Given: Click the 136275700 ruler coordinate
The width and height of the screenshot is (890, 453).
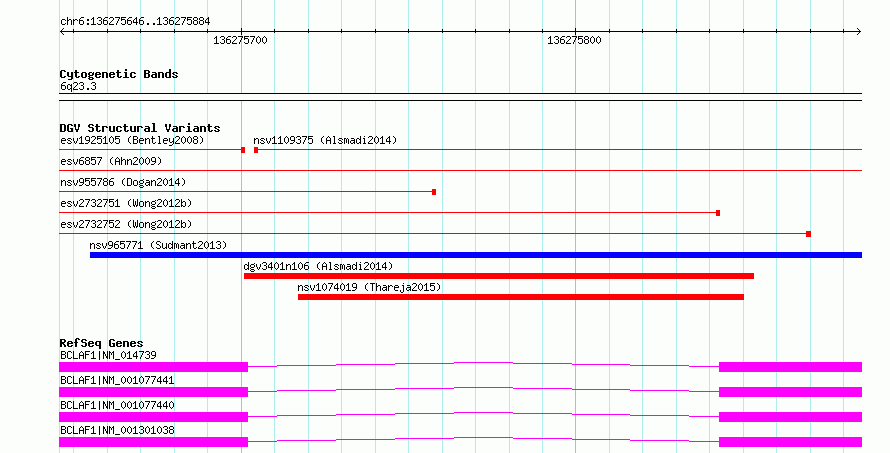Looking at the screenshot, I should point(240,40).
